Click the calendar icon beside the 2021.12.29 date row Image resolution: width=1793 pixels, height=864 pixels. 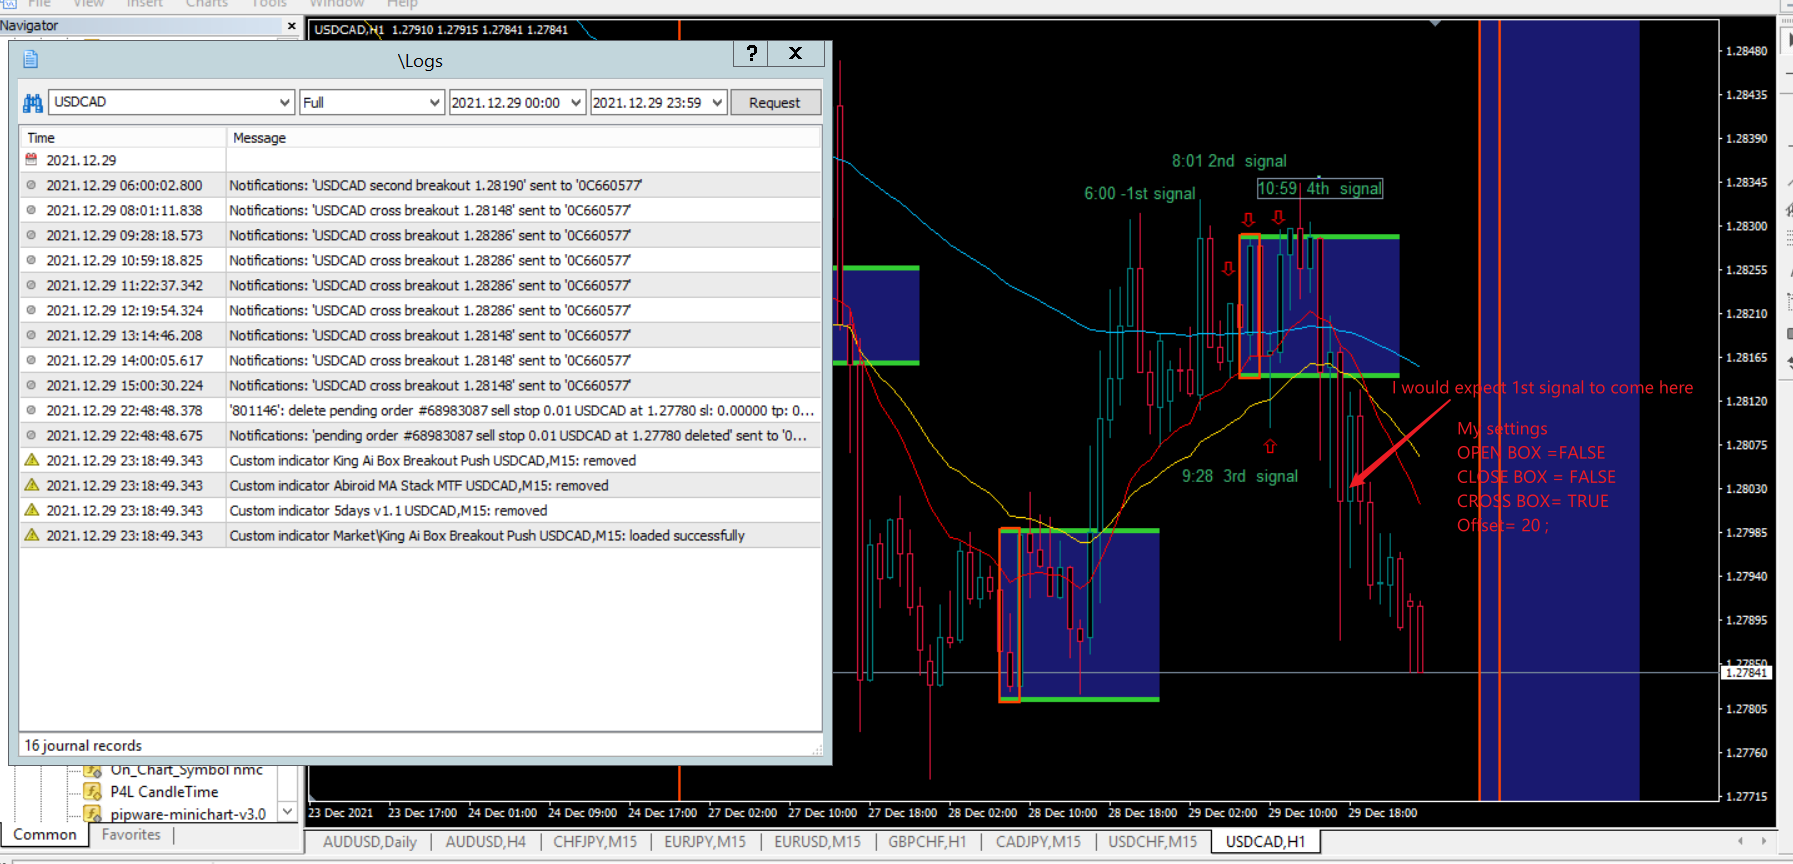[x=31, y=160]
